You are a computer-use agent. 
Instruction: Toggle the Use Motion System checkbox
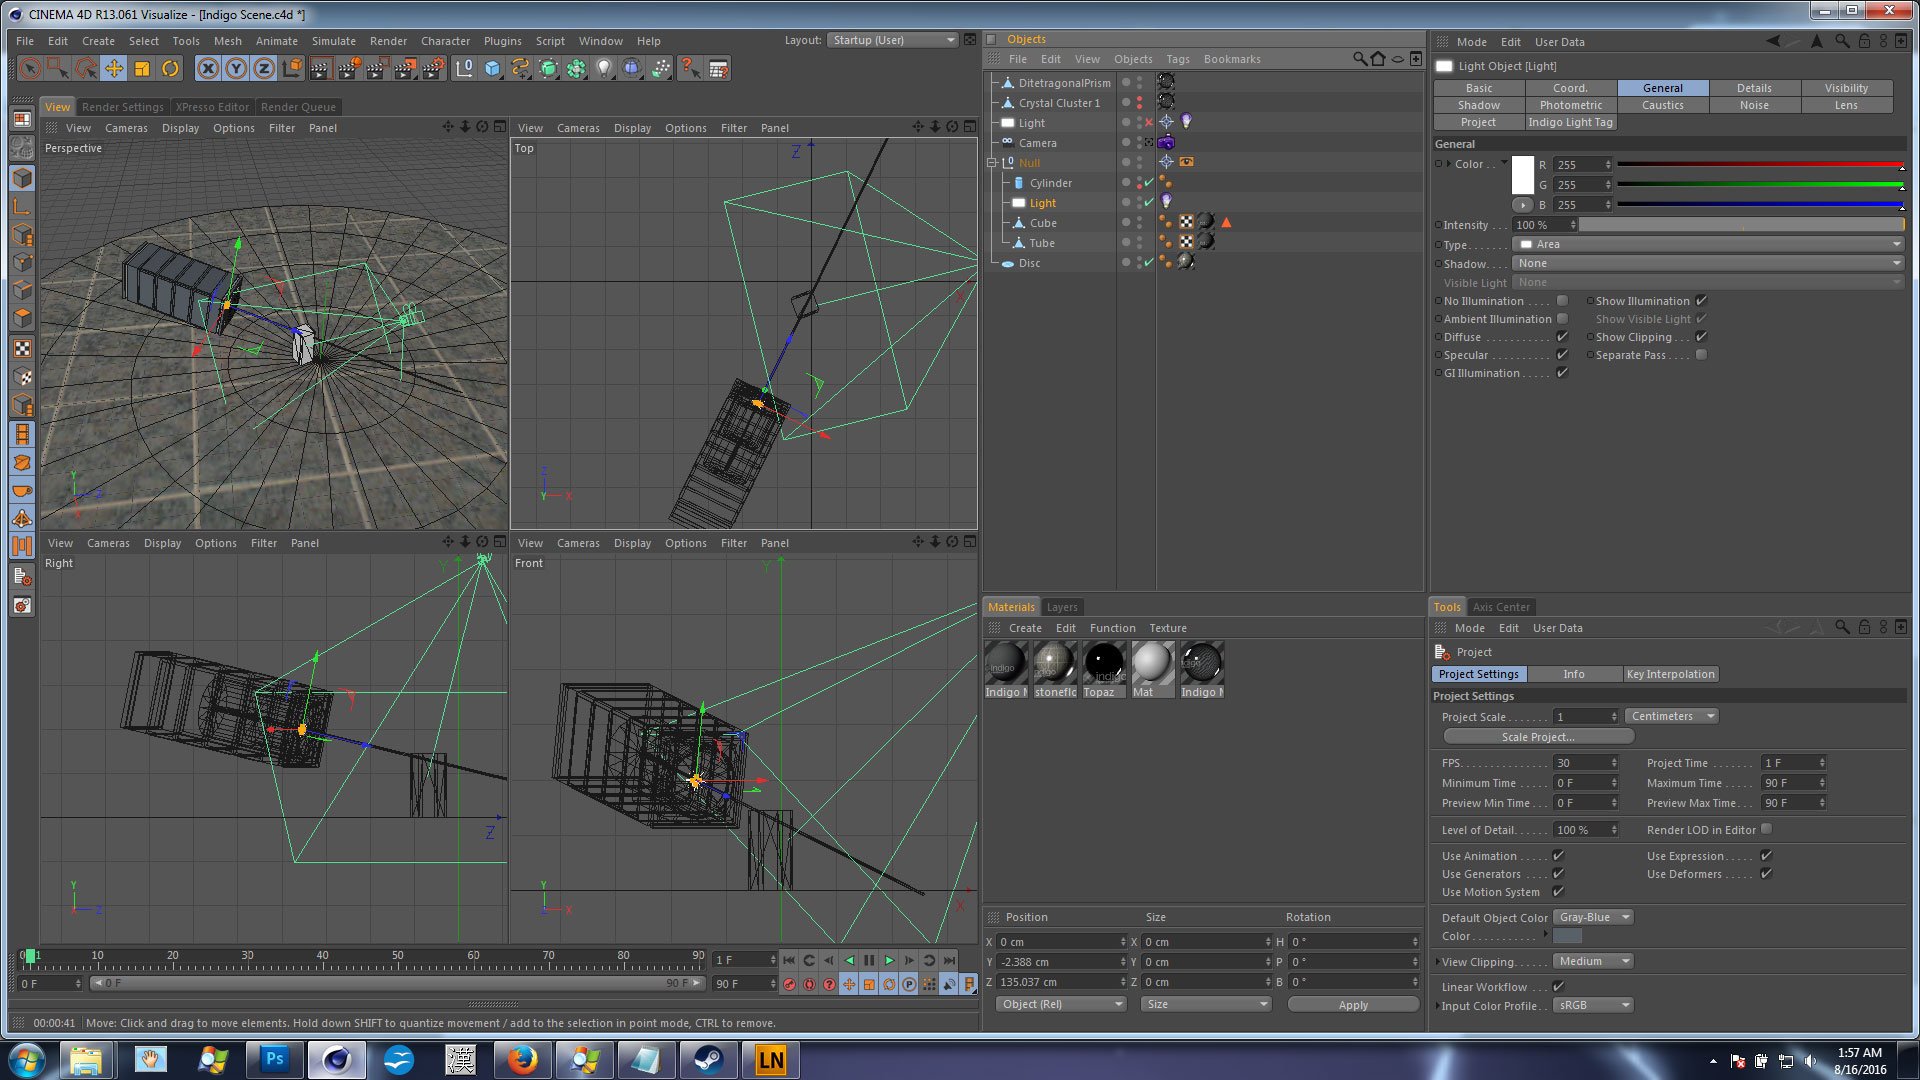click(x=1558, y=892)
